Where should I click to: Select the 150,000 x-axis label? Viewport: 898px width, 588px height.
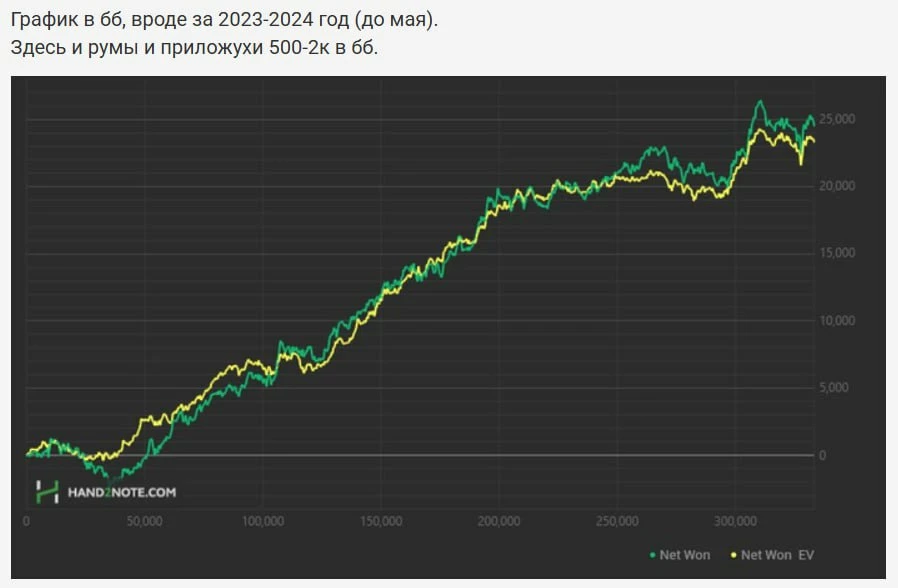click(380, 521)
